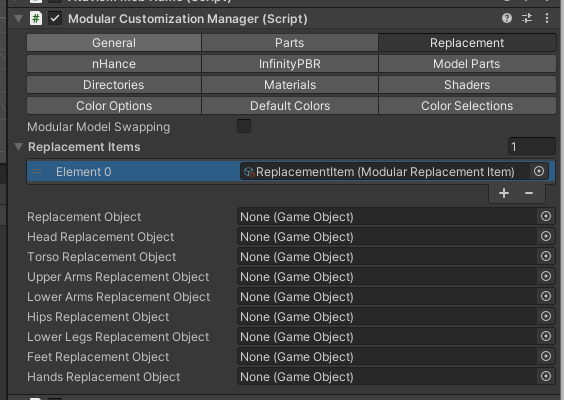Switch to the Parts tab
Screen dimensions: 564x400
click(290, 43)
